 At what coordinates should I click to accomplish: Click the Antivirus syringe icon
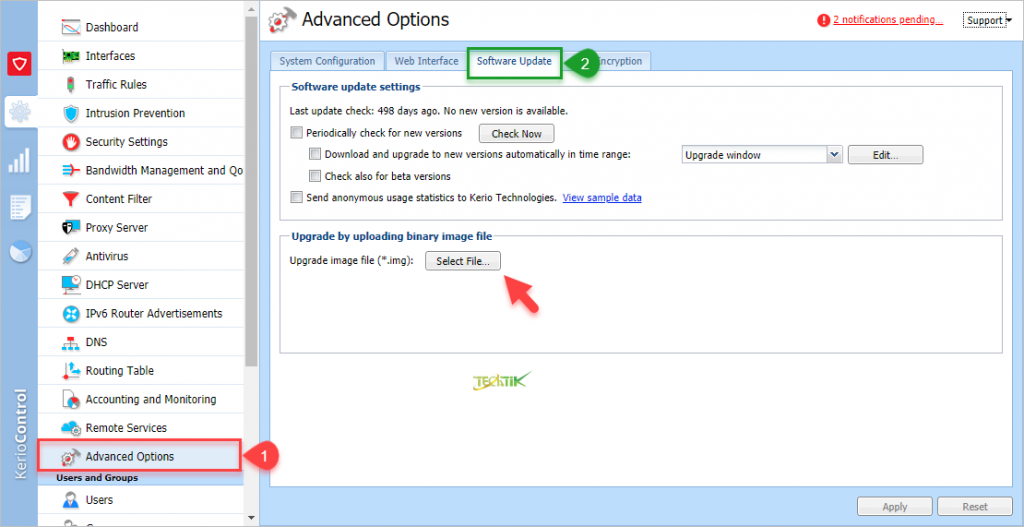(70, 256)
